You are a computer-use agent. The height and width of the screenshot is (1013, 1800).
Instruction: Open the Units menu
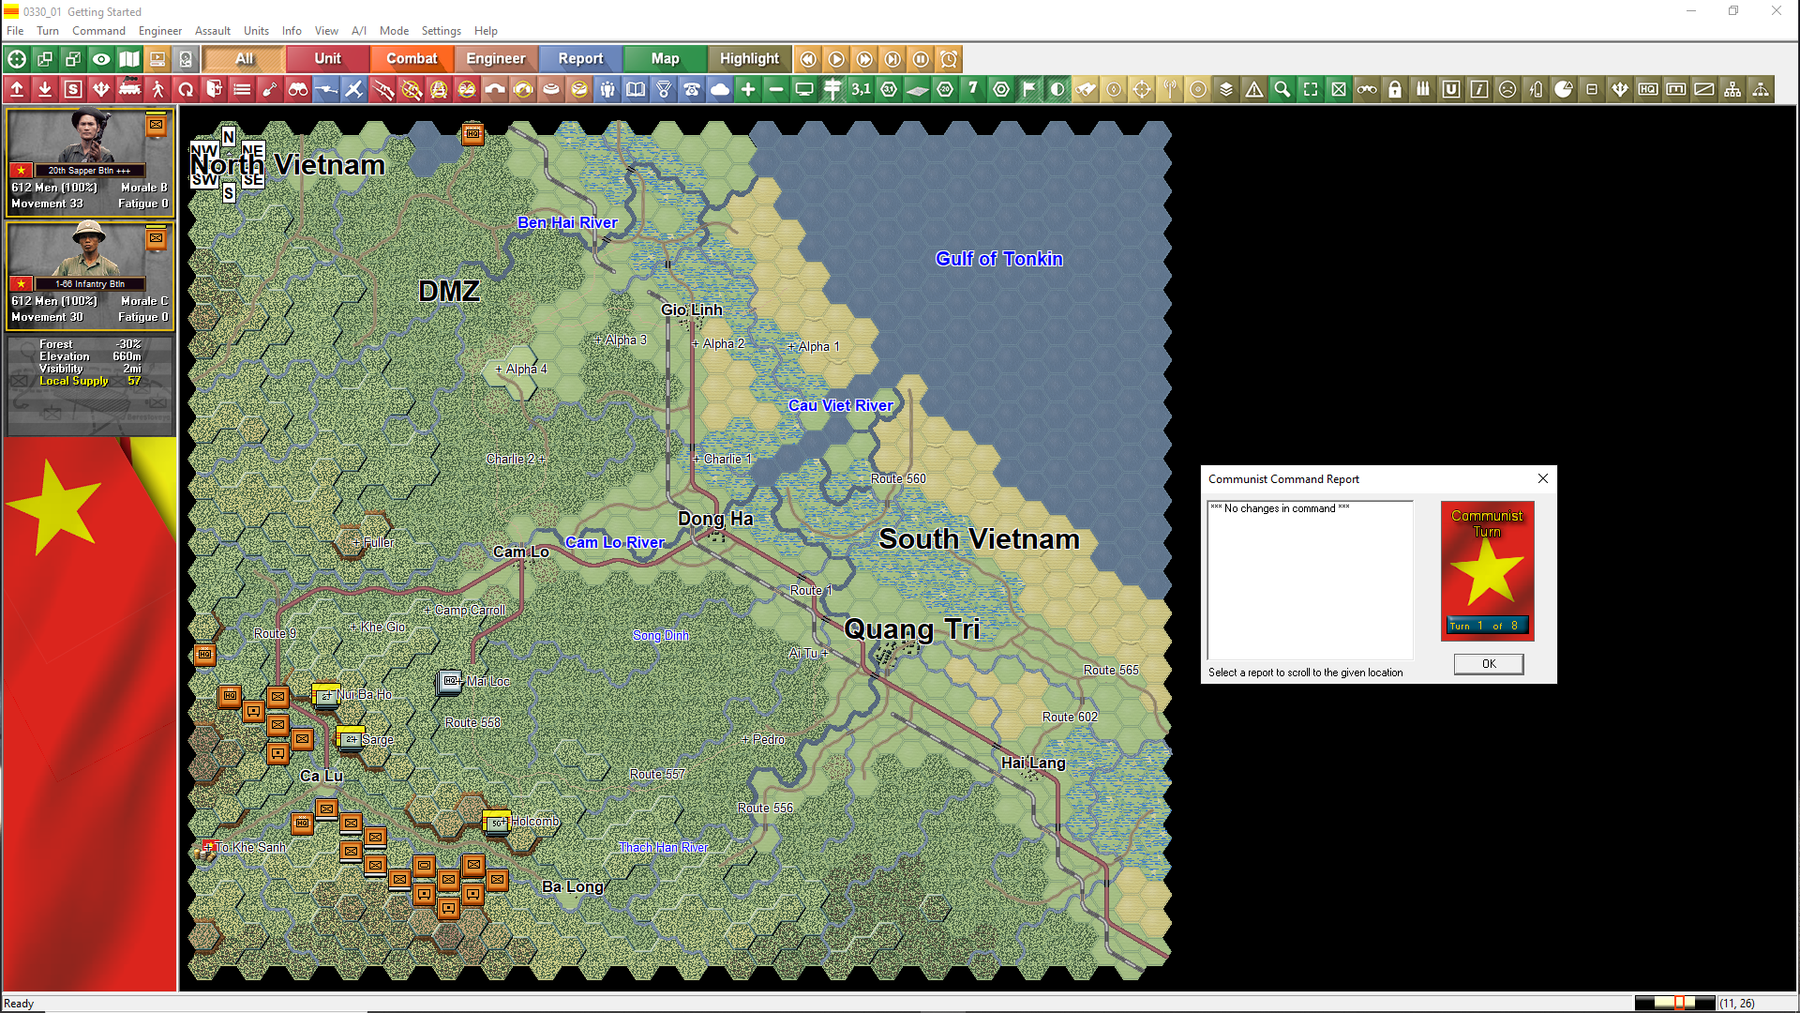(x=256, y=31)
